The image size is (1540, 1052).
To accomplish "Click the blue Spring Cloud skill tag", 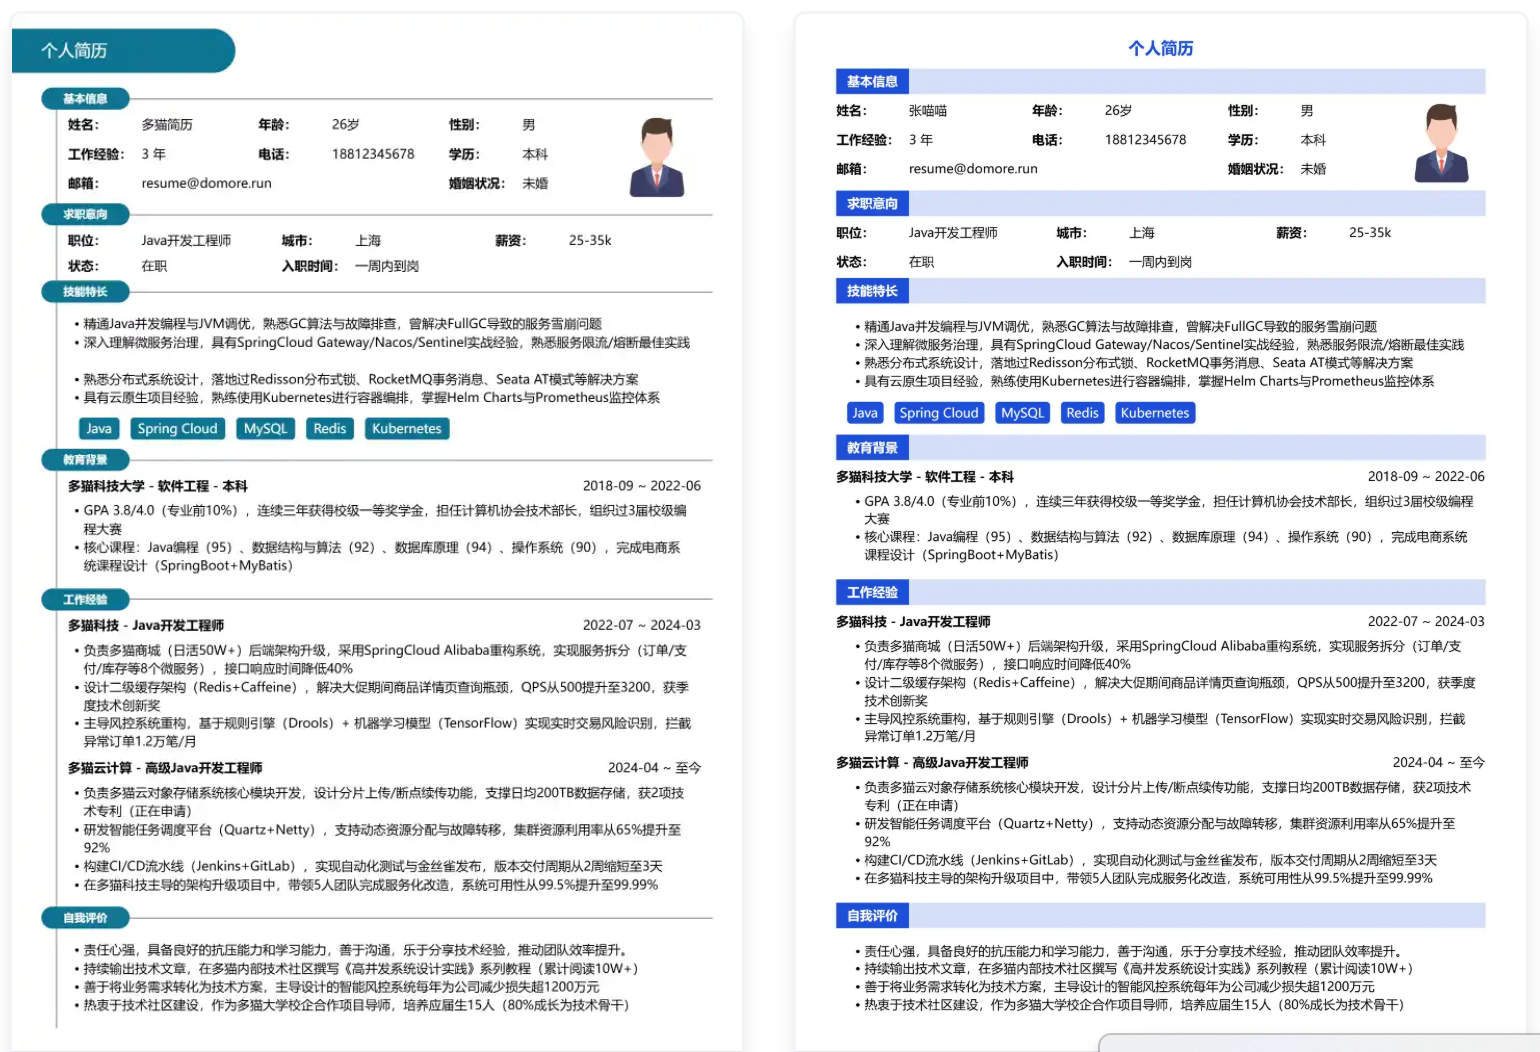I will tap(938, 413).
